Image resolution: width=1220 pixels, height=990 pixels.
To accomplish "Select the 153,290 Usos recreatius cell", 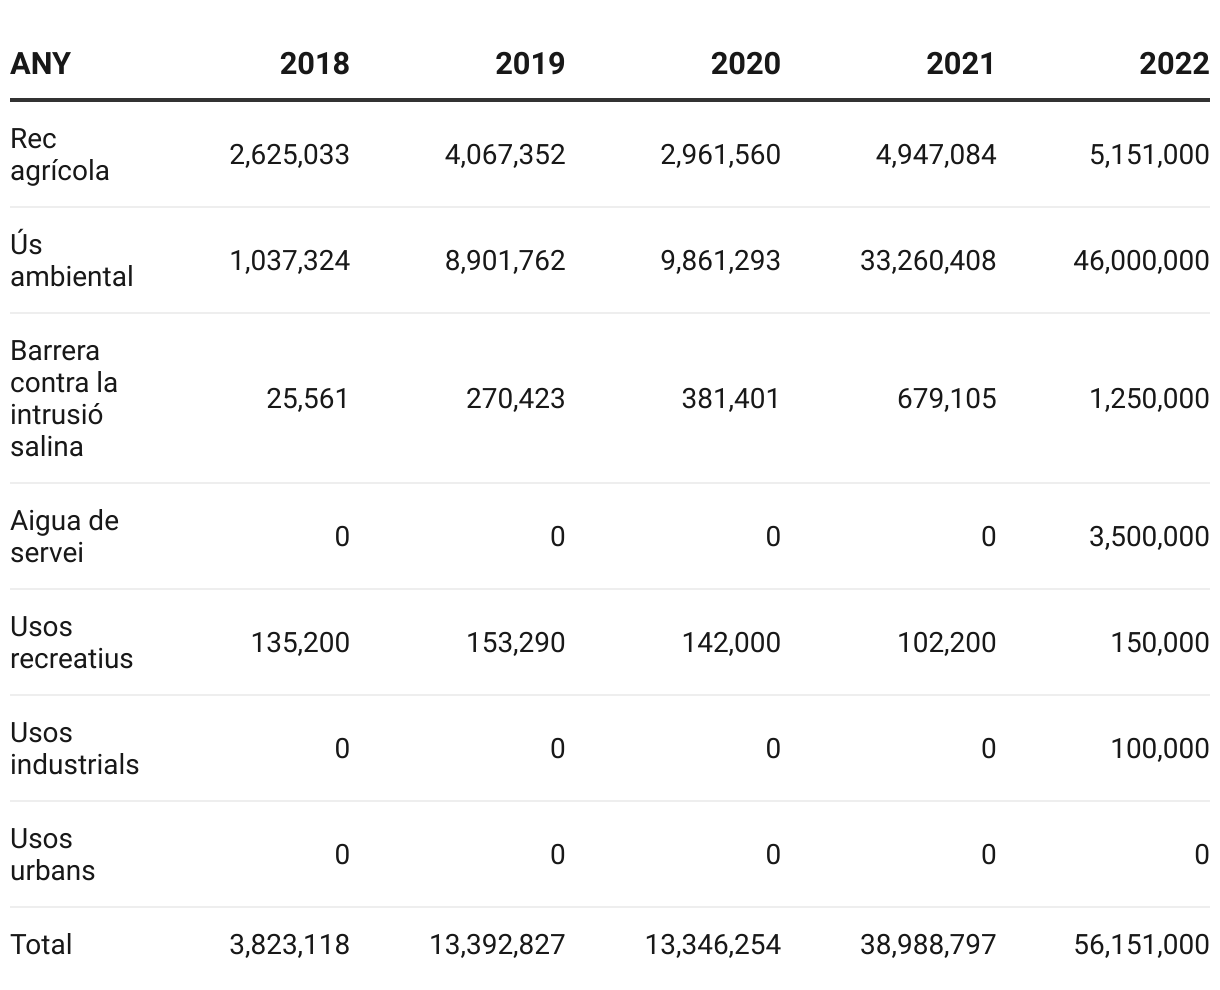I will [515, 642].
